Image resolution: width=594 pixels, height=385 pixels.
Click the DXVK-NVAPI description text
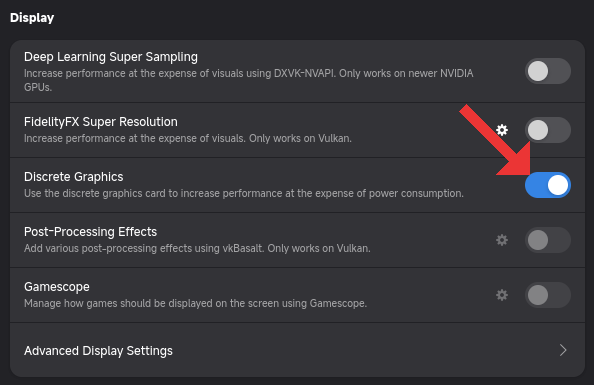249,80
